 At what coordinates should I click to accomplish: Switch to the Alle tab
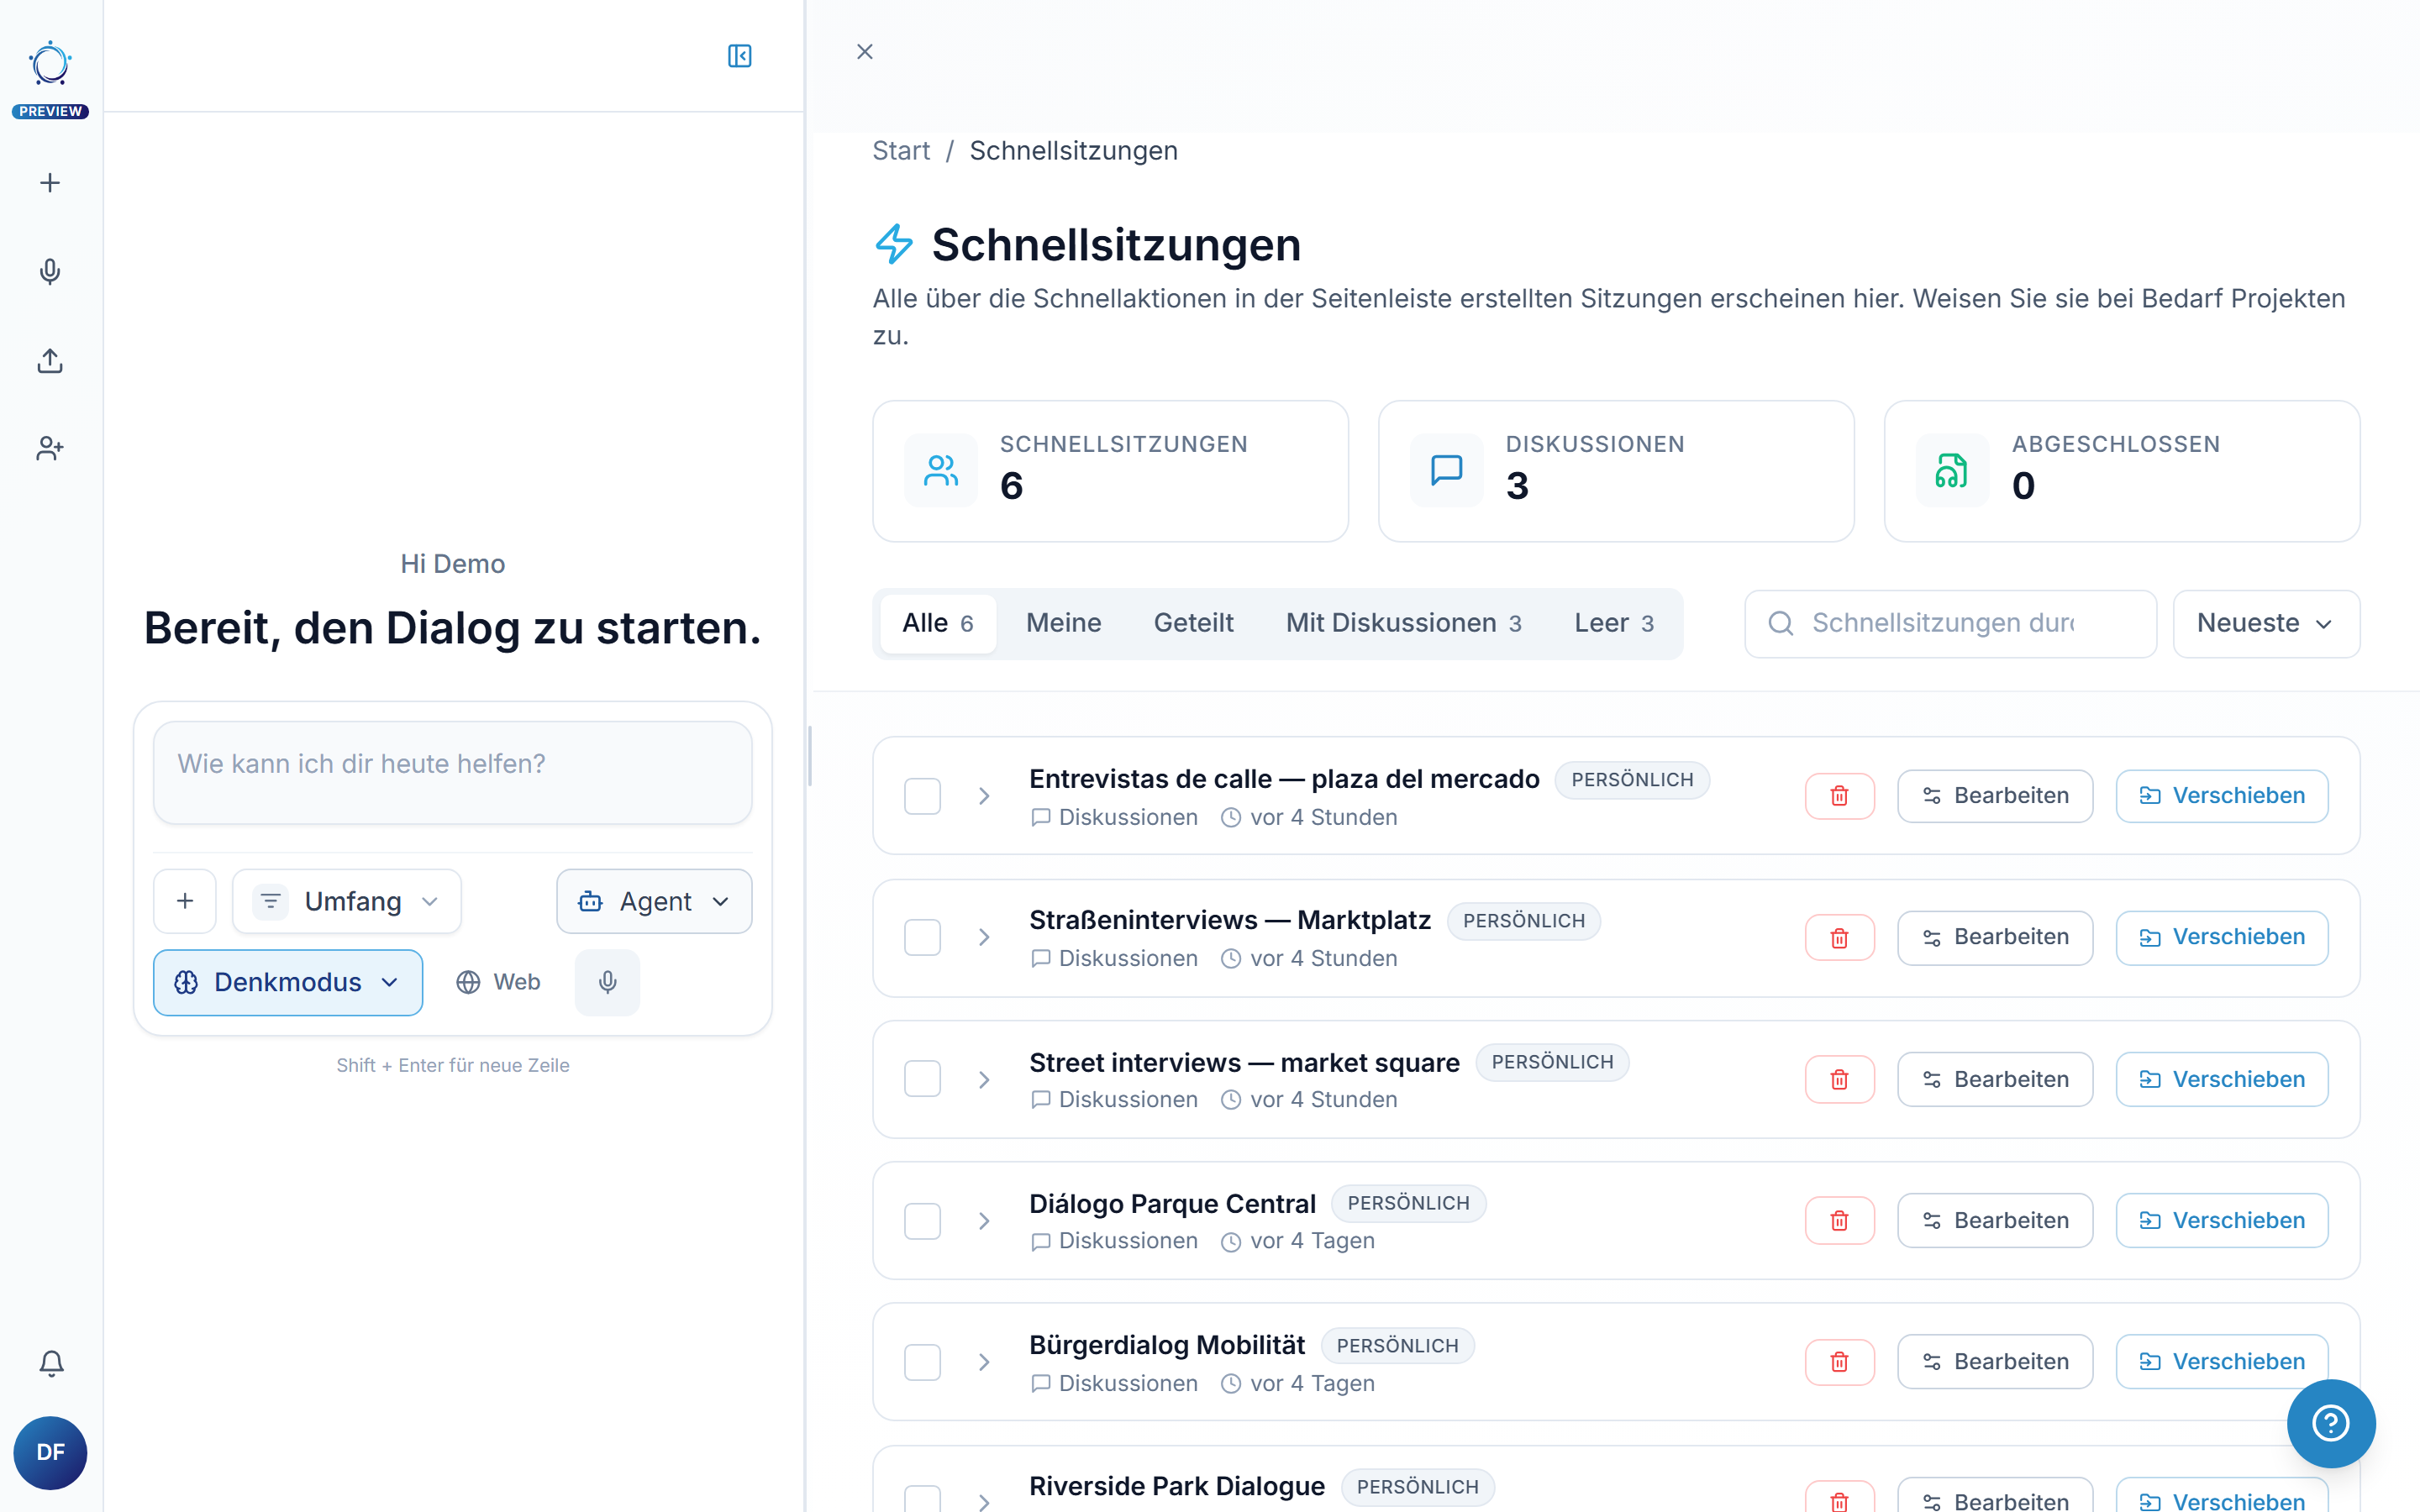tap(938, 623)
